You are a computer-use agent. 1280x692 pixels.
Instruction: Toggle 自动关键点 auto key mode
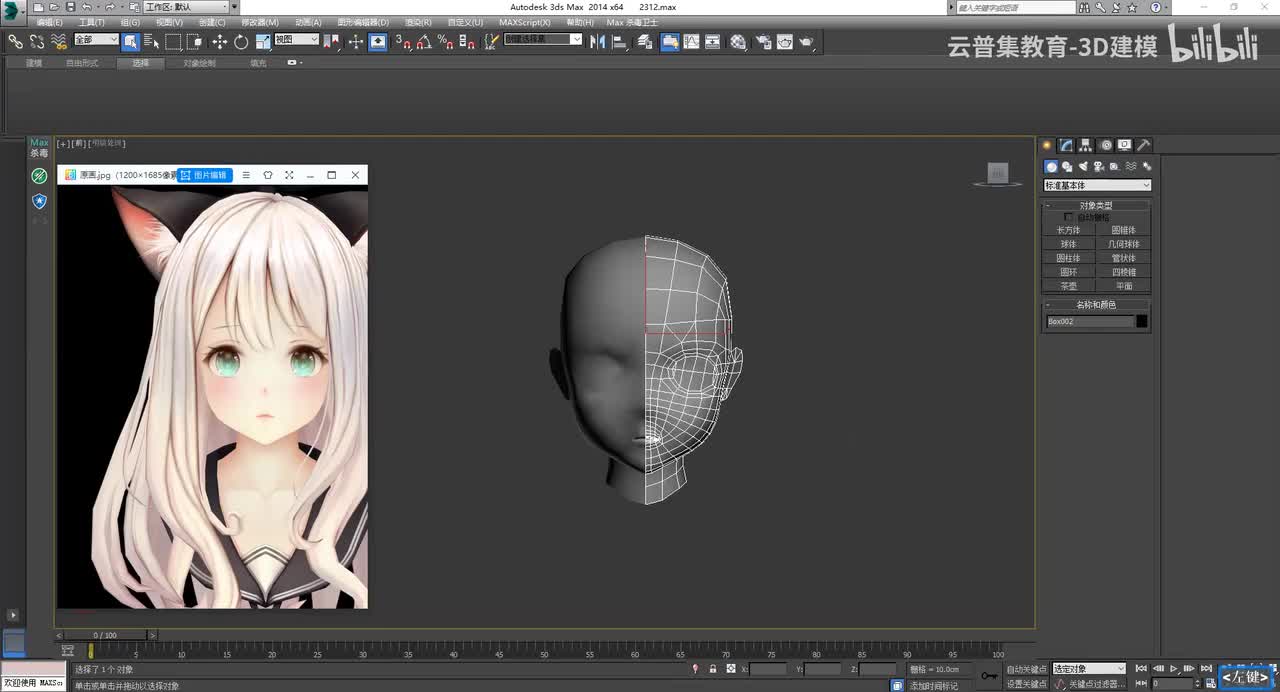click(1026, 669)
